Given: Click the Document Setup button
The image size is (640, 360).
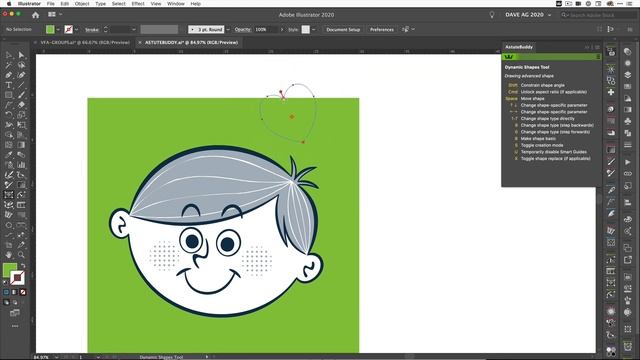Looking at the screenshot, I should click(x=343, y=29).
